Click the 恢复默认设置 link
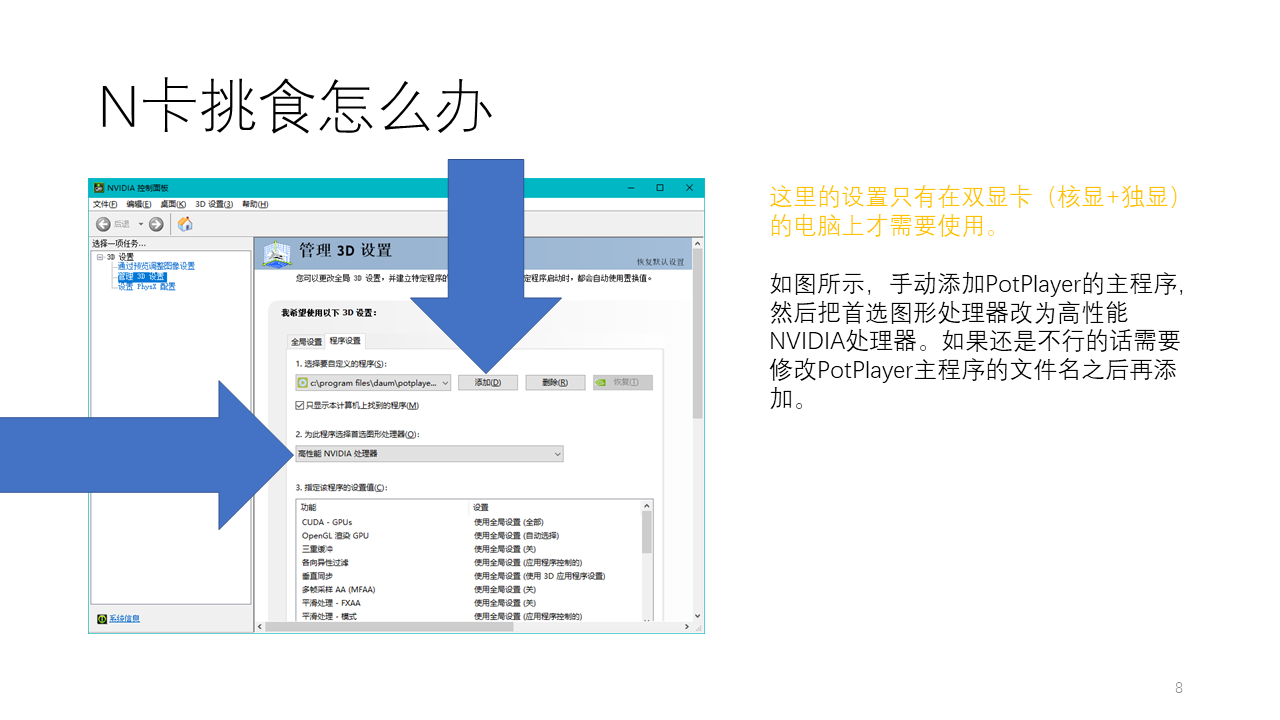The image size is (1280, 720). [660, 262]
